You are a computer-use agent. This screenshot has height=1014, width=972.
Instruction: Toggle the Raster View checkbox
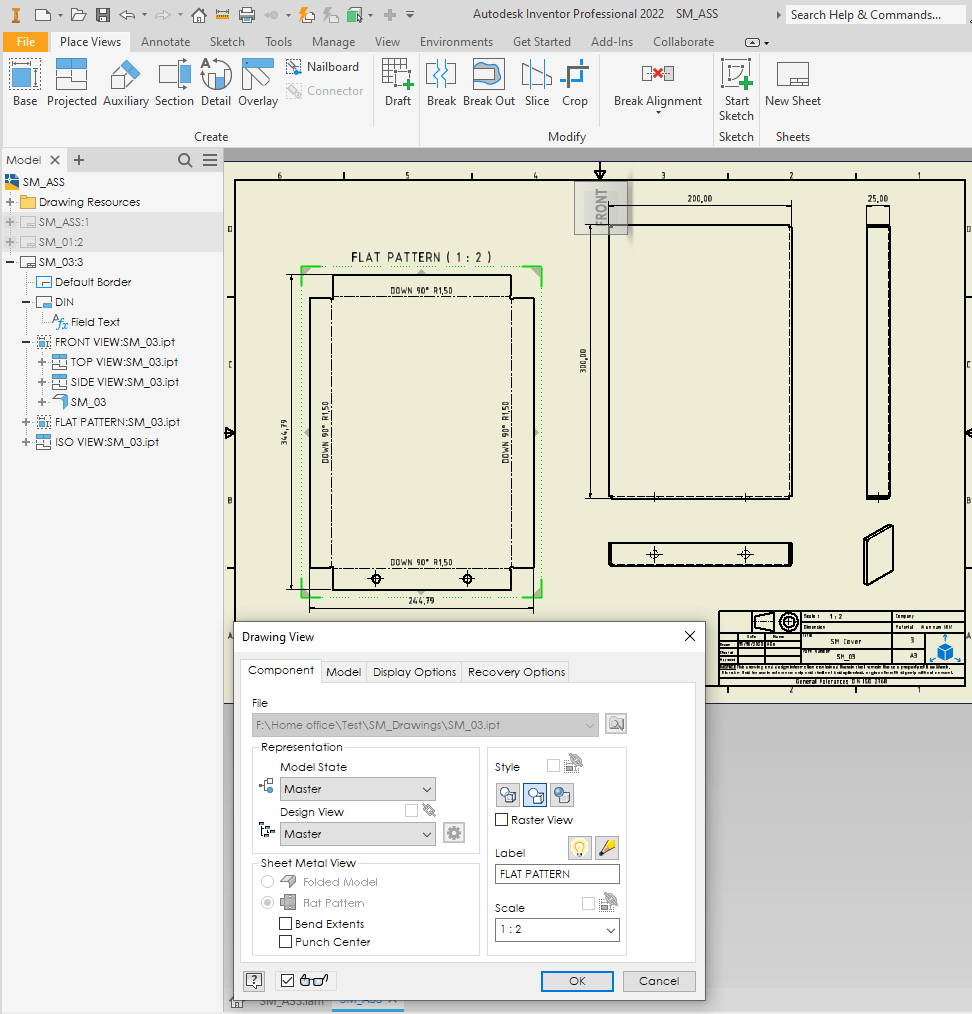[502, 820]
